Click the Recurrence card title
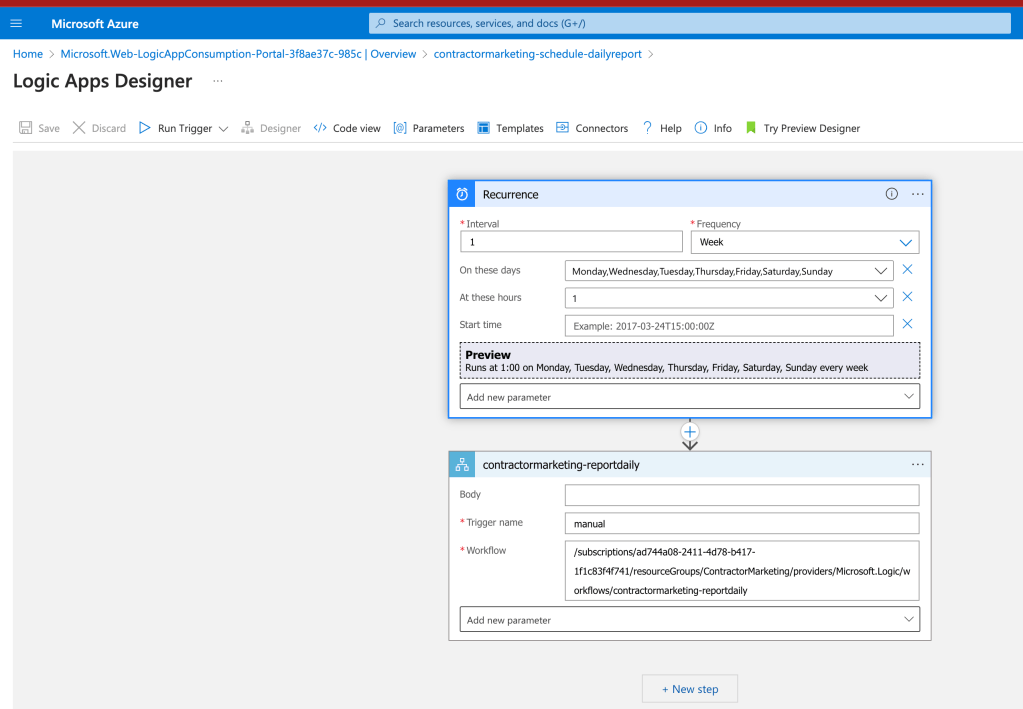Viewport: 1023px width, 709px height. [x=510, y=194]
